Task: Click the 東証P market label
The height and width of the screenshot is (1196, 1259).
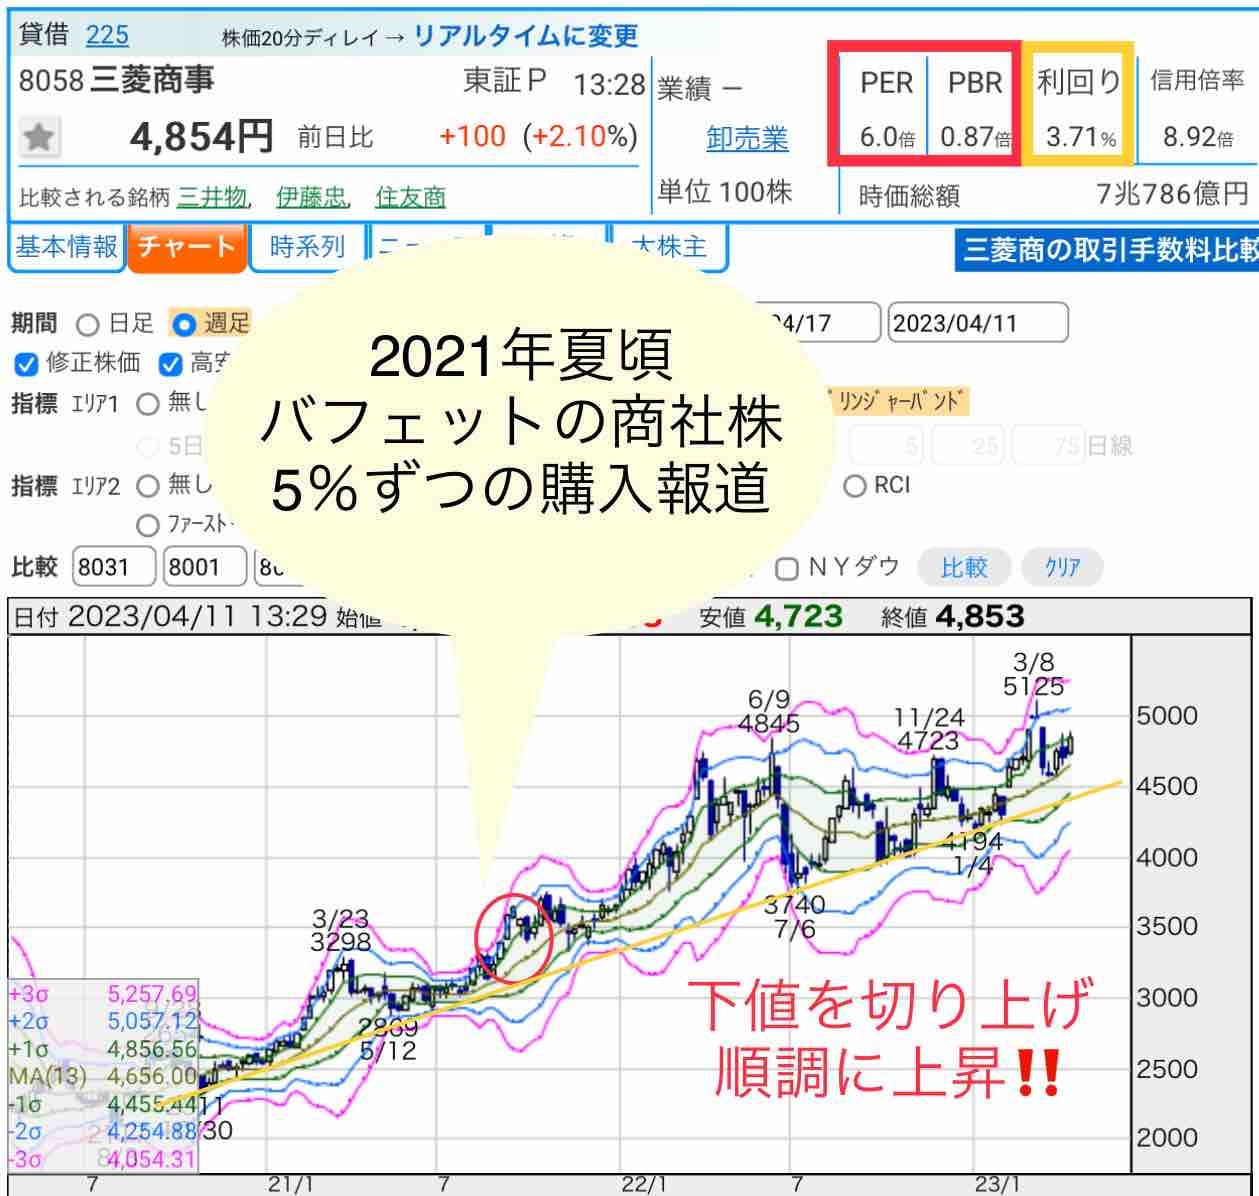Action: click(x=505, y=82)
